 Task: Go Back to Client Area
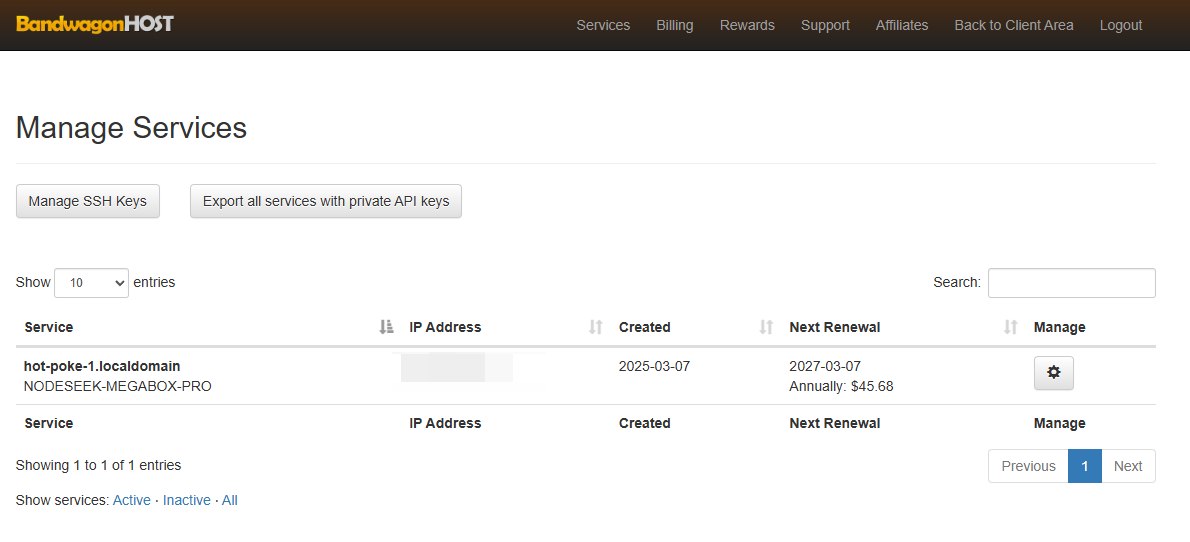[x=1013, y=25]
